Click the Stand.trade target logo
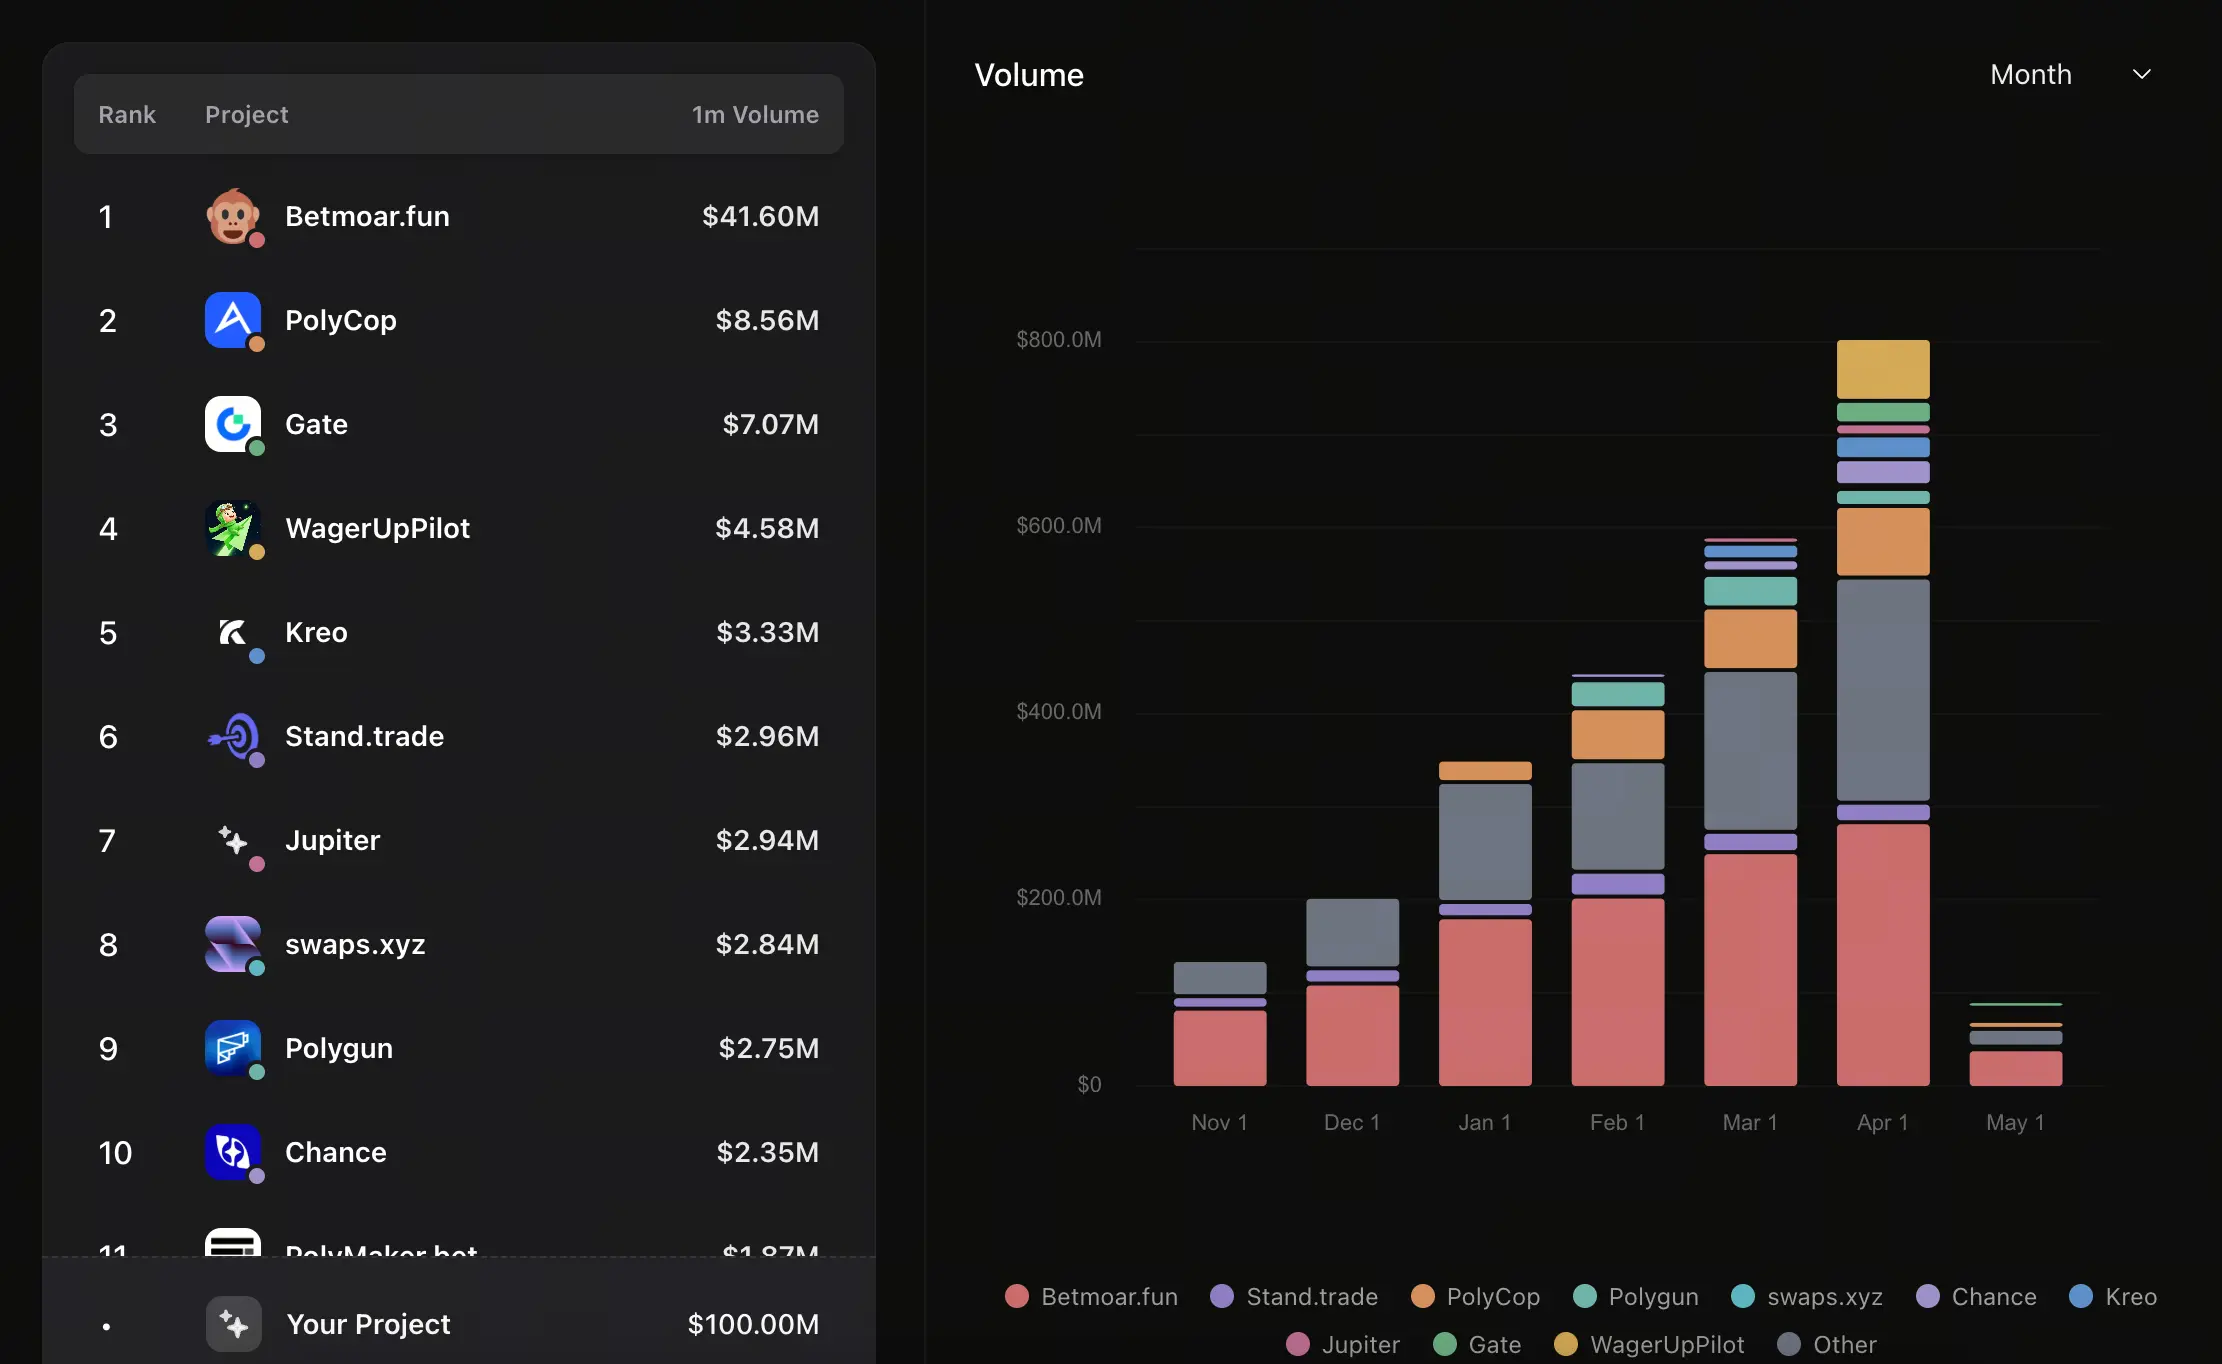 [233, 736]
